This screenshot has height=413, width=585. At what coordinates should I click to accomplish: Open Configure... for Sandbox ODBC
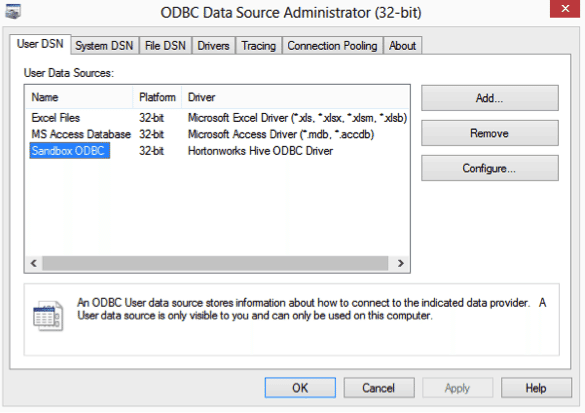click(490, 168)
